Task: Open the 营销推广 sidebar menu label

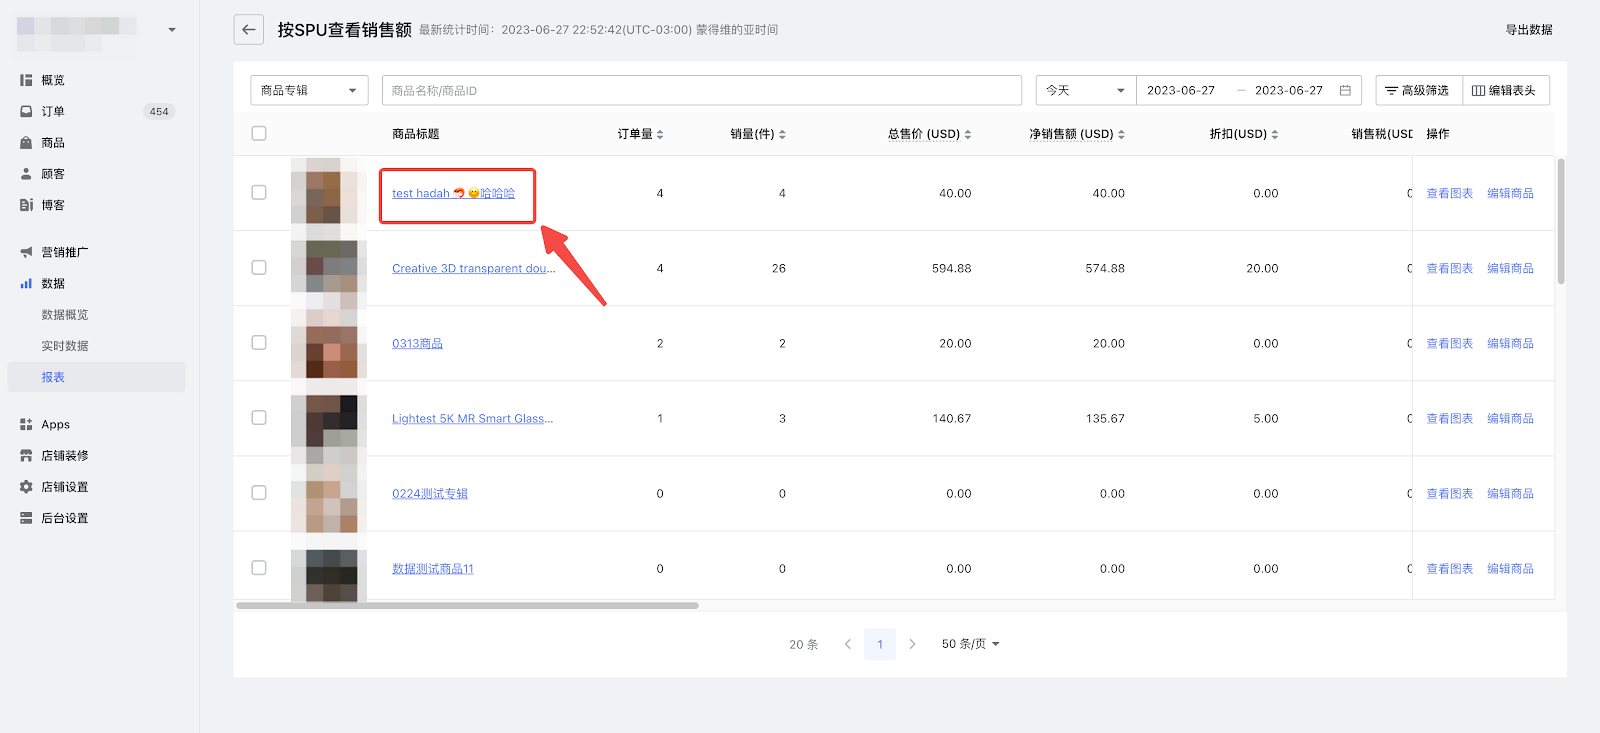Action: (65, 252)
